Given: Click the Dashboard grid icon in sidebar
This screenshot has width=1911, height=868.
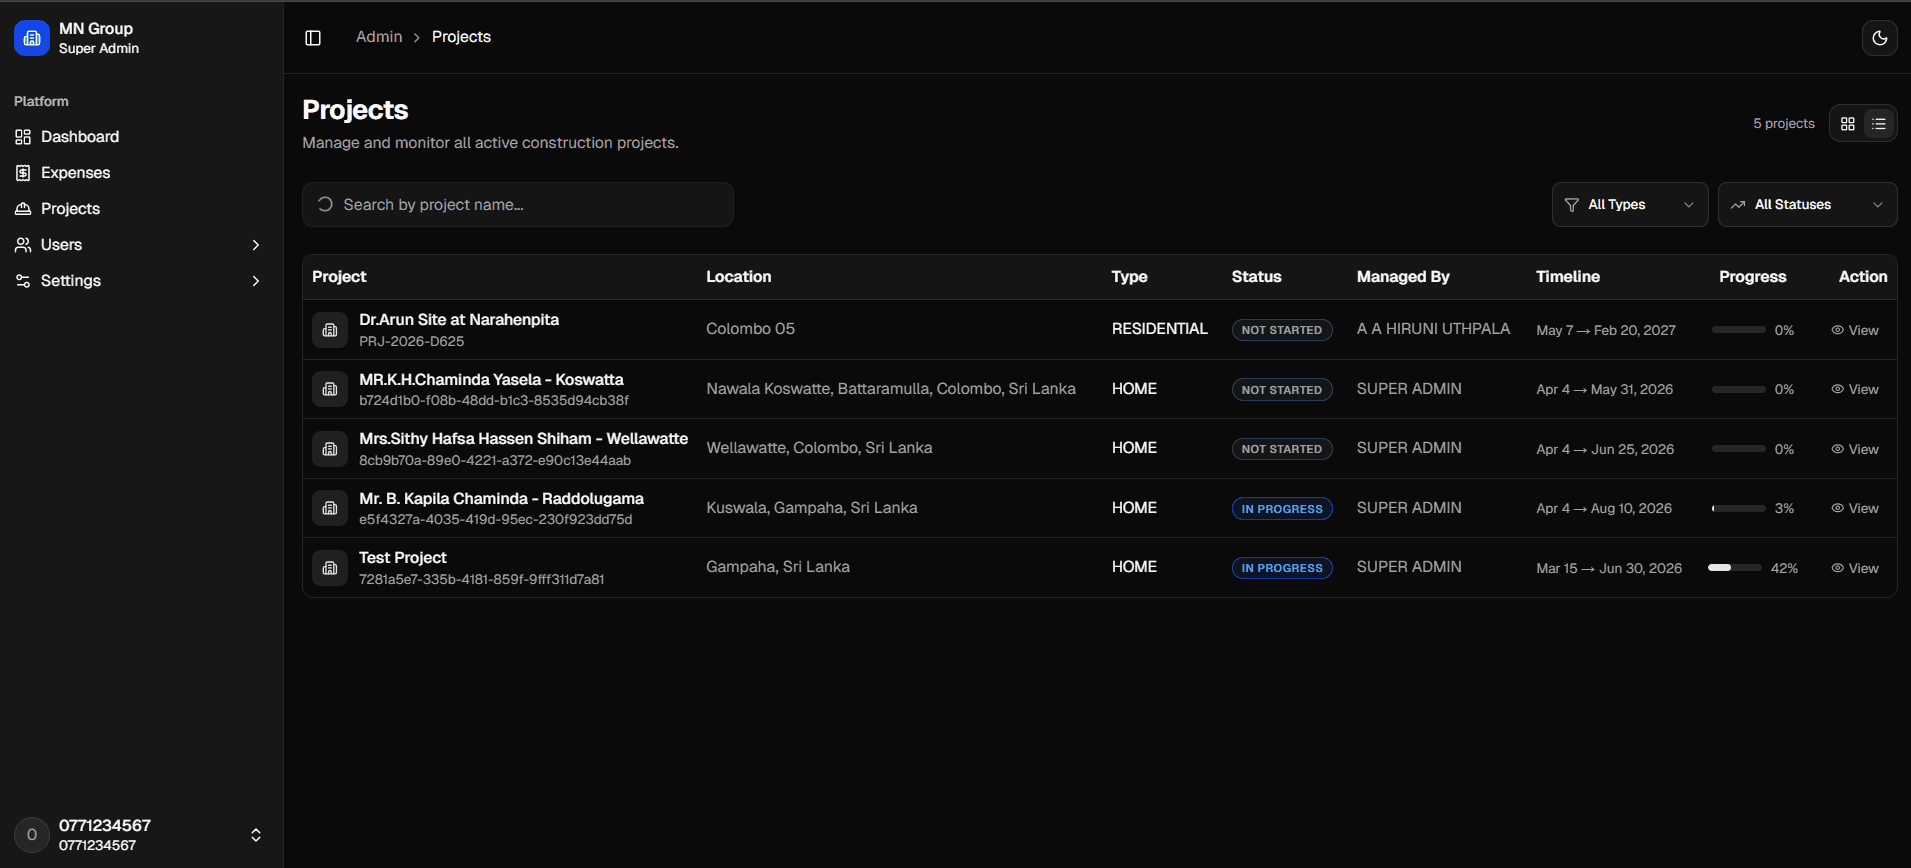Looking at the screenshot, I should [x=23, y=137].
